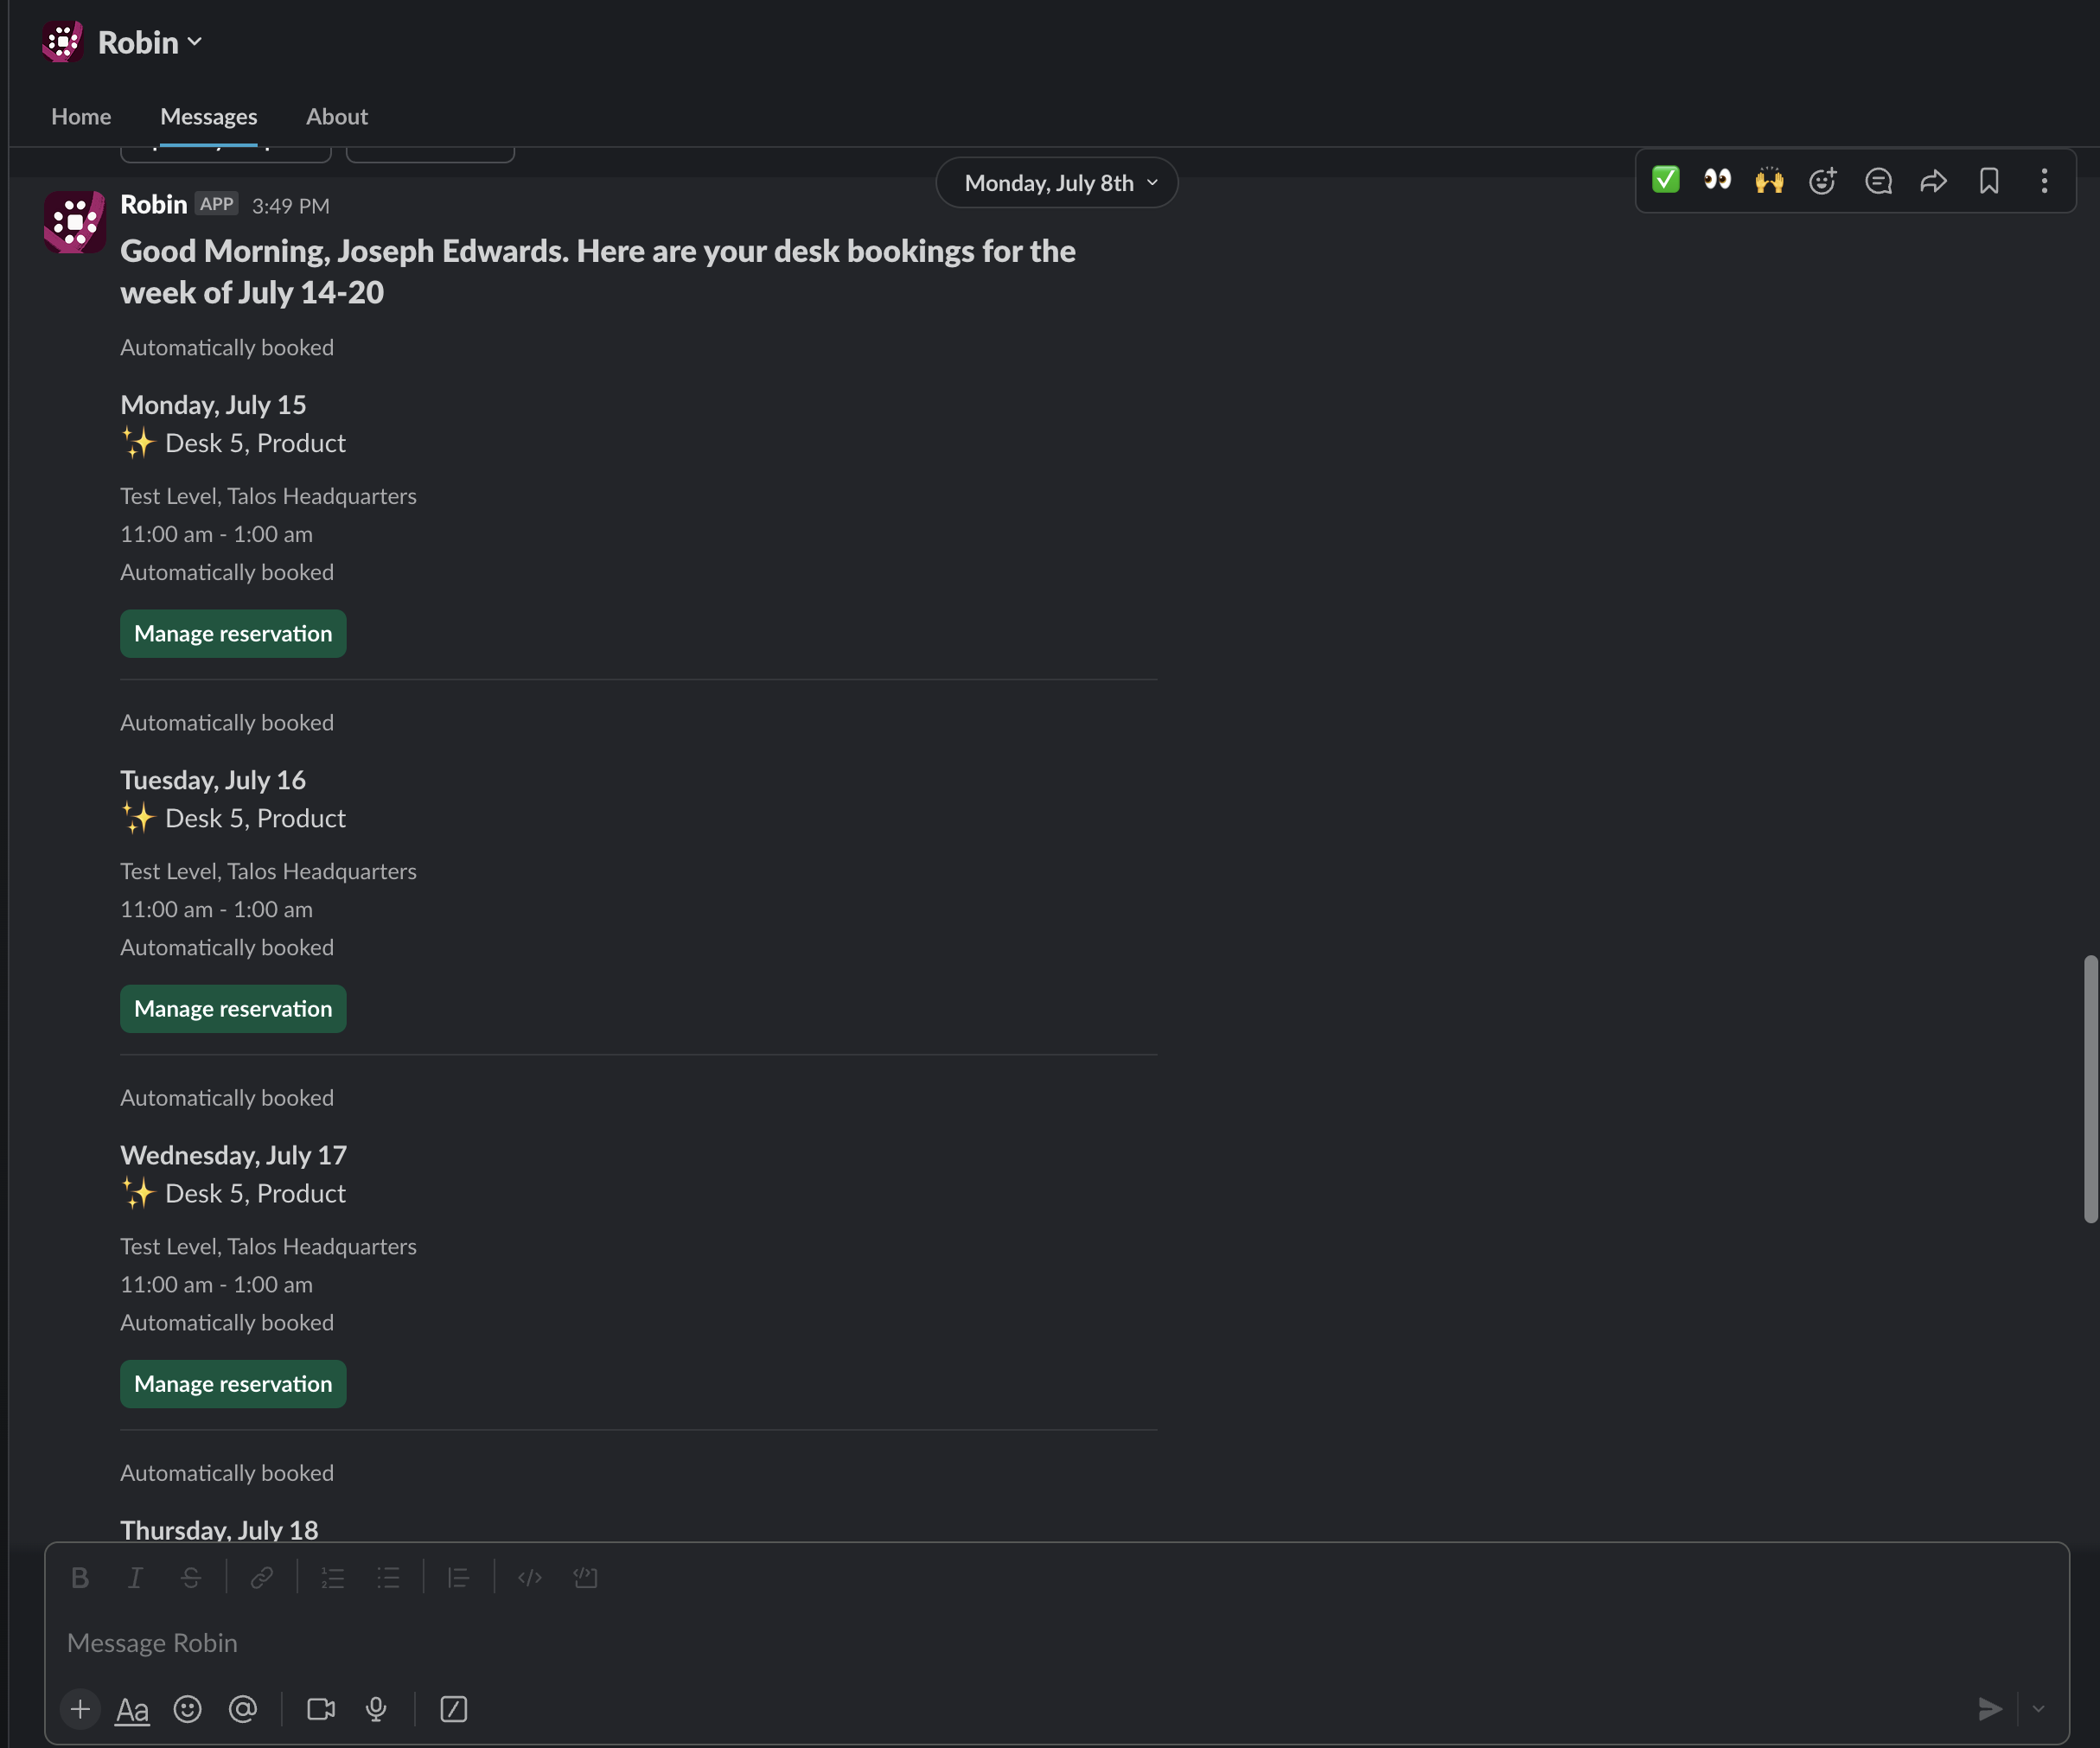The height and width of the screenshot is (1748, 2100).
Task: Save message with the bookmark icon
Action: click(1989, 181)
